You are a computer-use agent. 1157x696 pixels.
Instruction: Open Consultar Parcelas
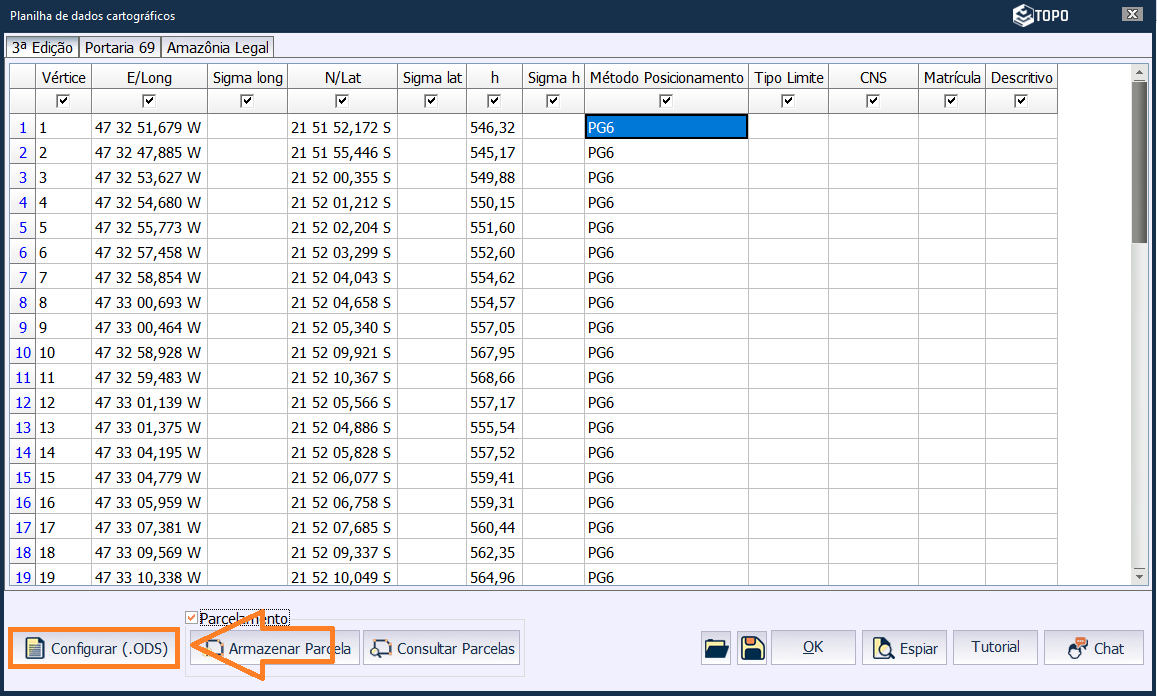(441, 648)
